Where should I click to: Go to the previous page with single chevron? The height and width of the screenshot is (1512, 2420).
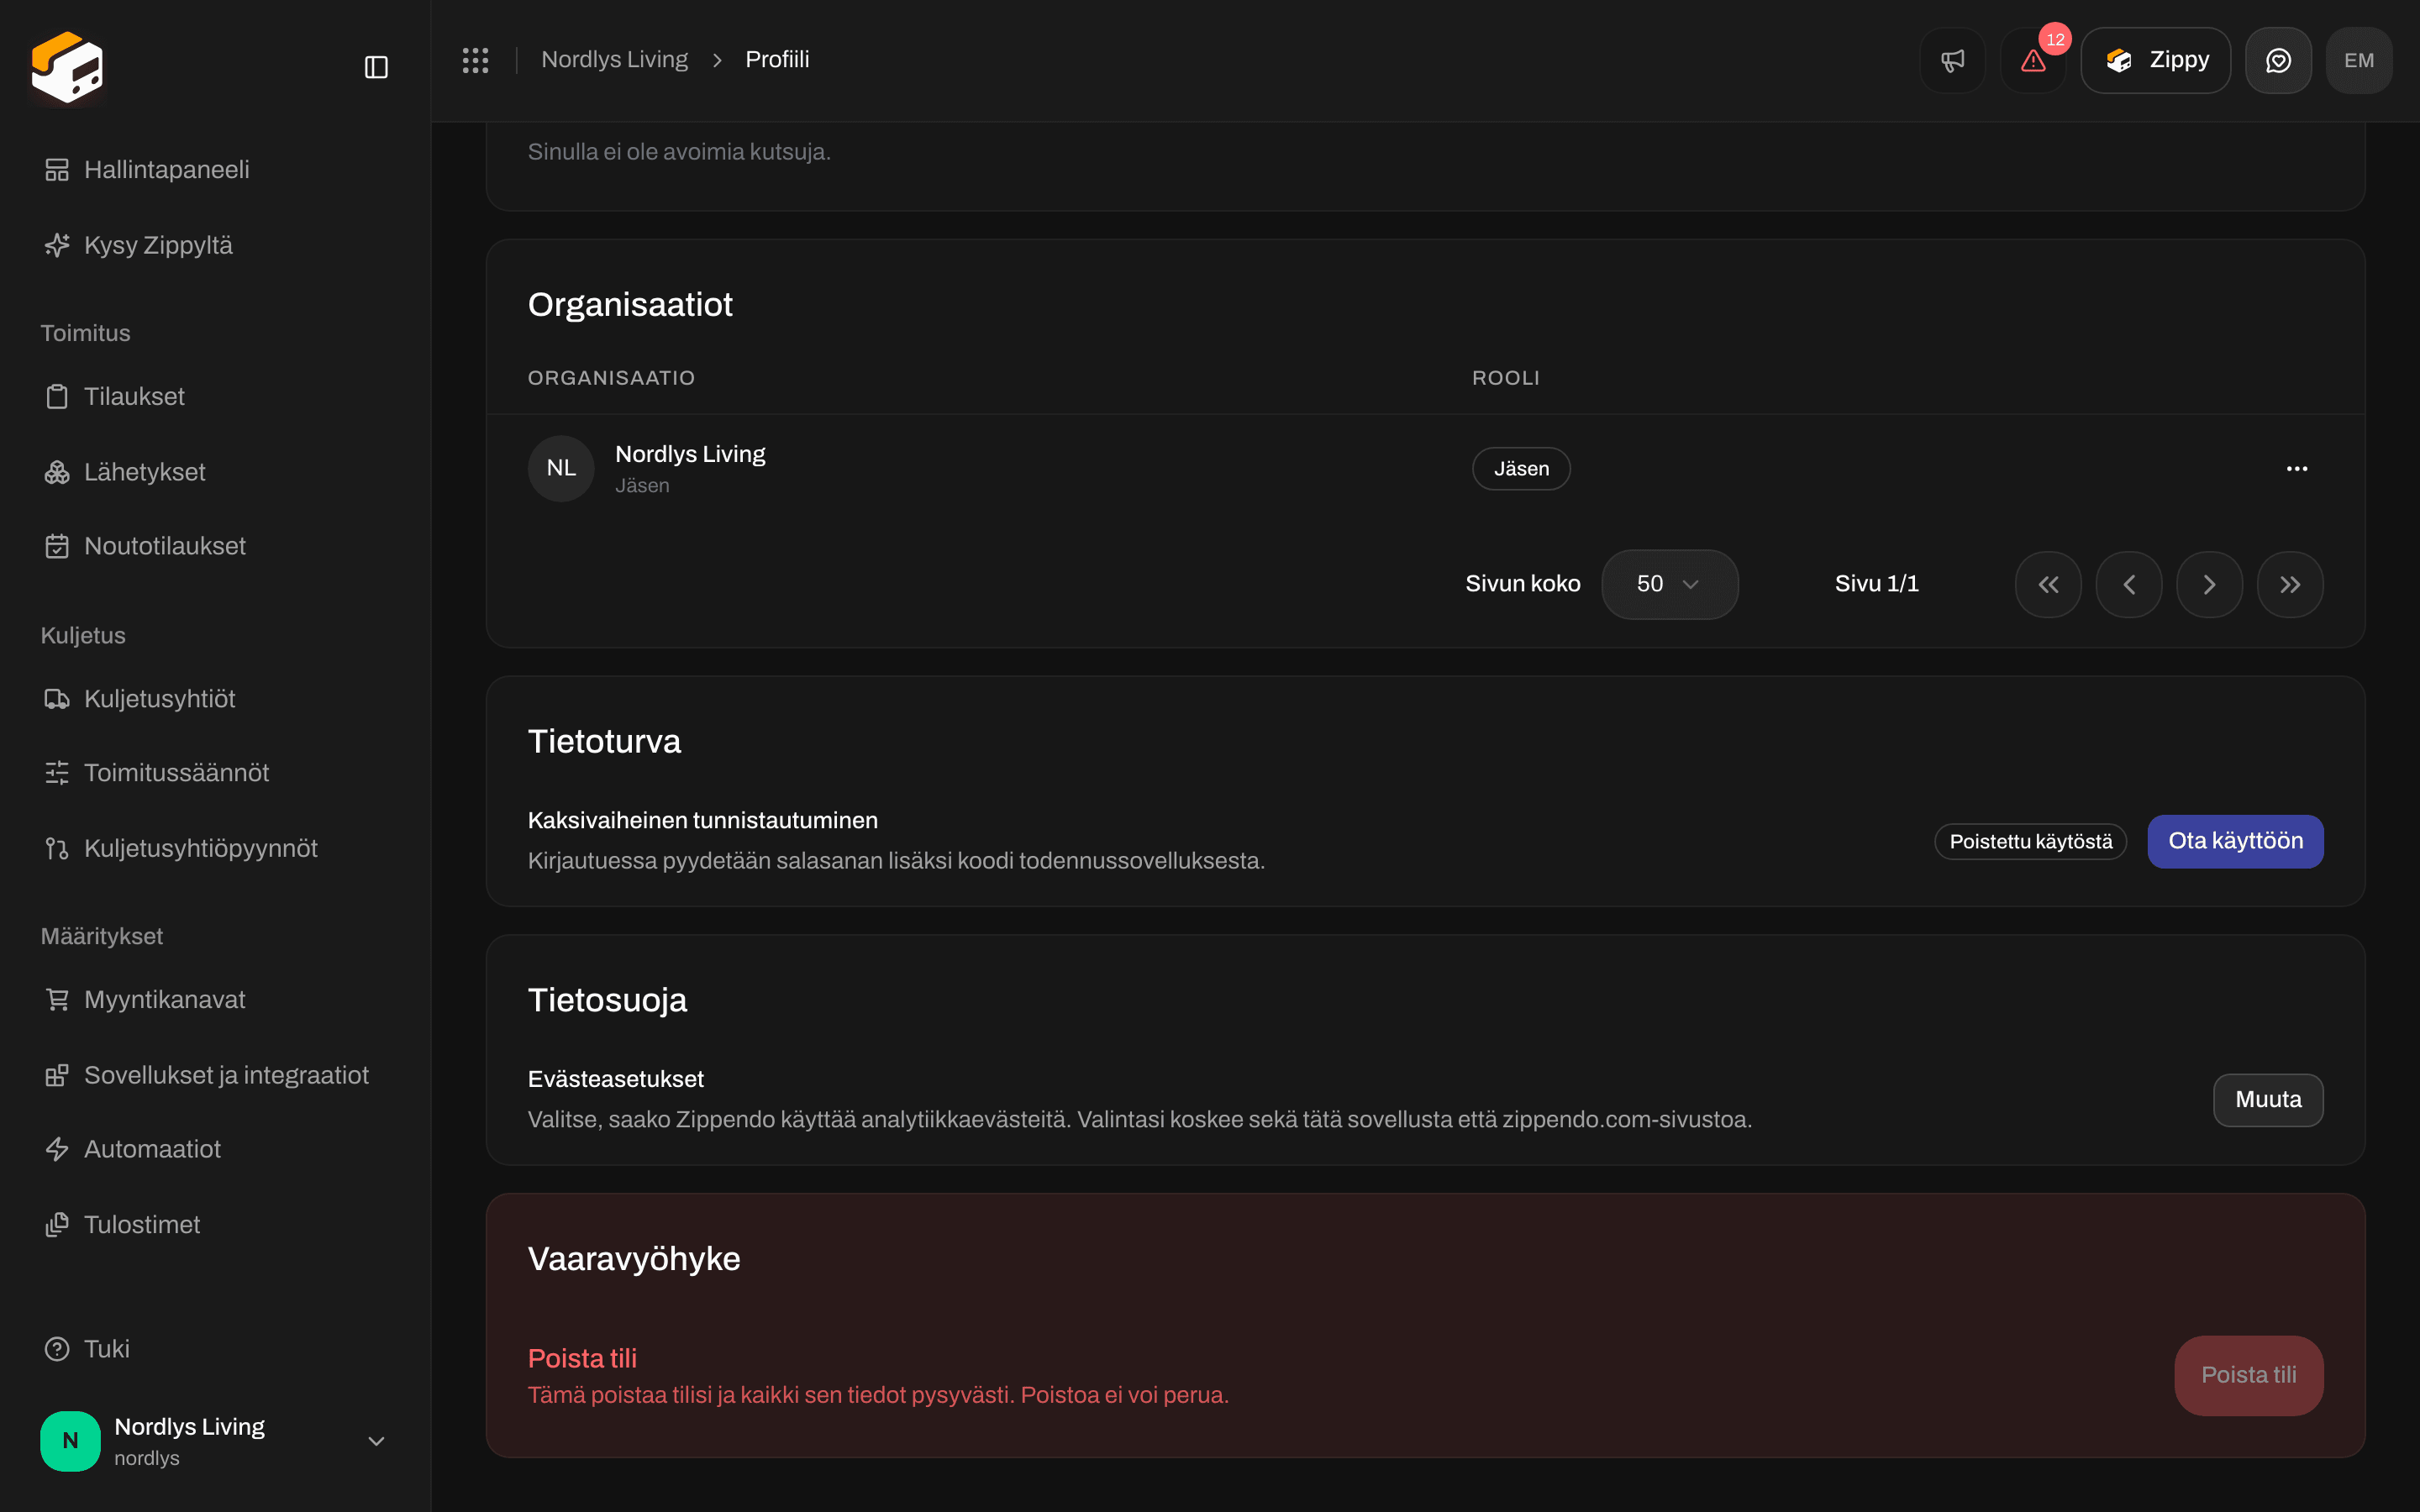pos(2129,584)
